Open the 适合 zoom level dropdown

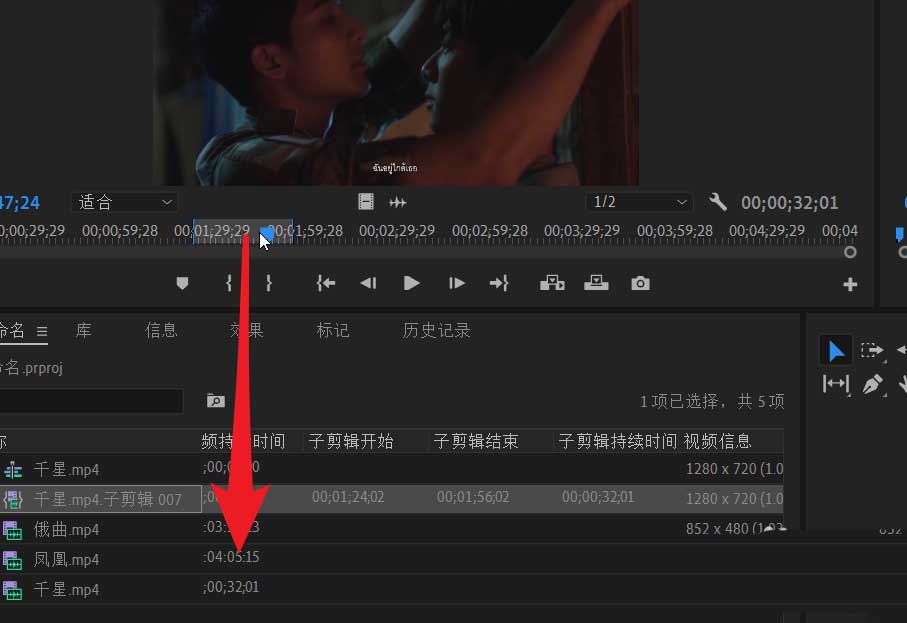point(124,202)
